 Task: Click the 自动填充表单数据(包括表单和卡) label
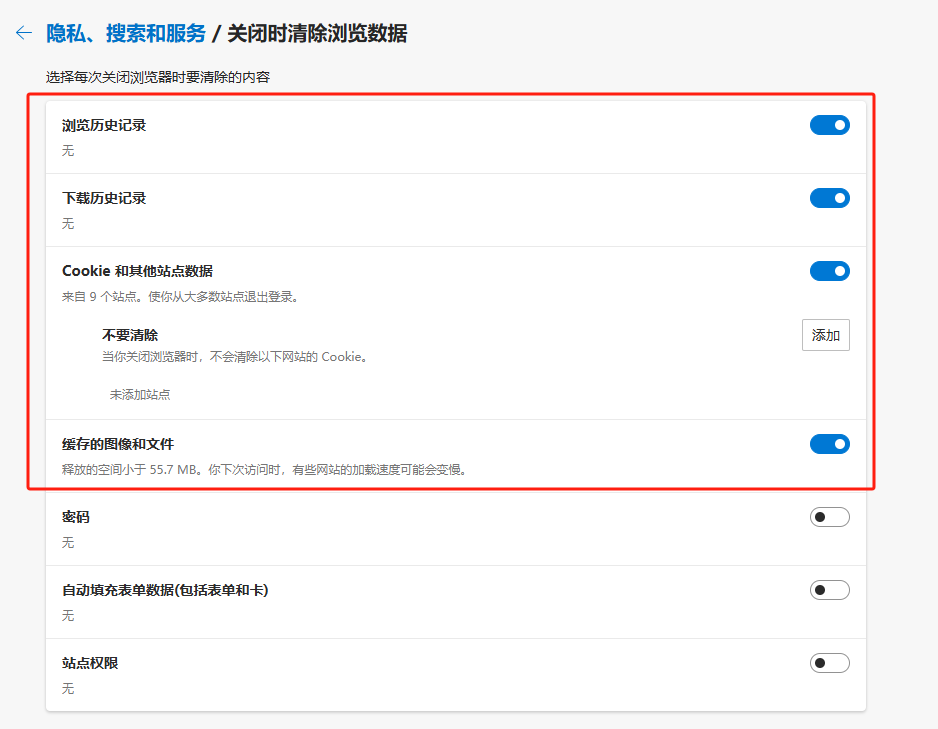[165, 590]
